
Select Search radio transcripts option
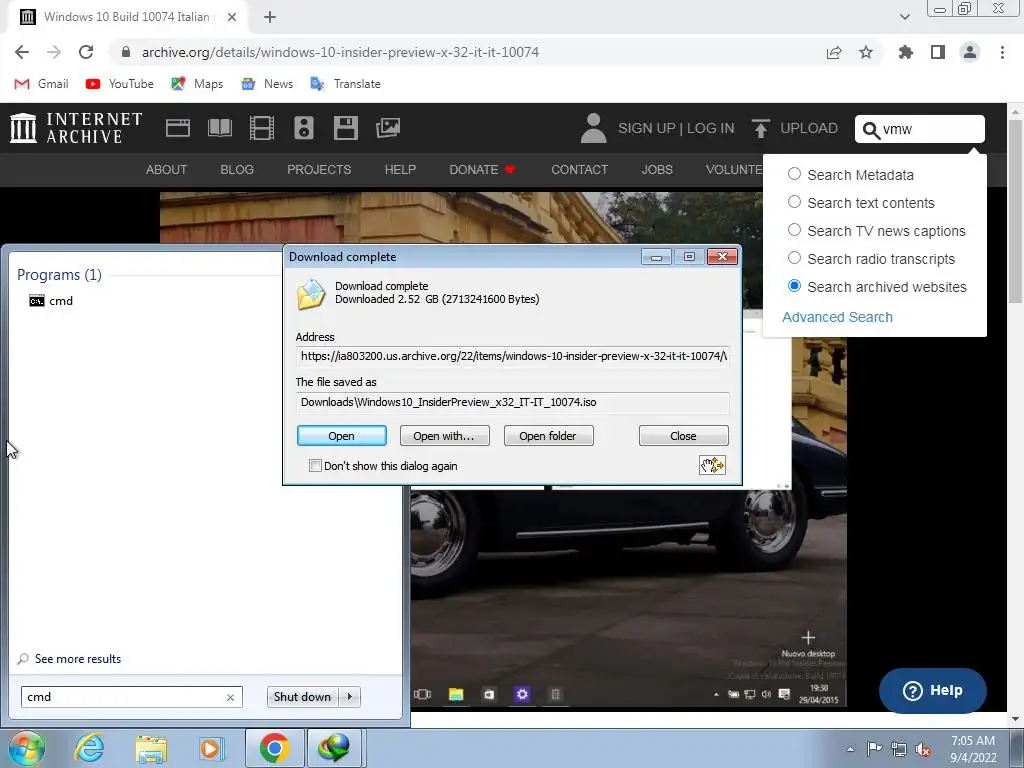(794, 258)
